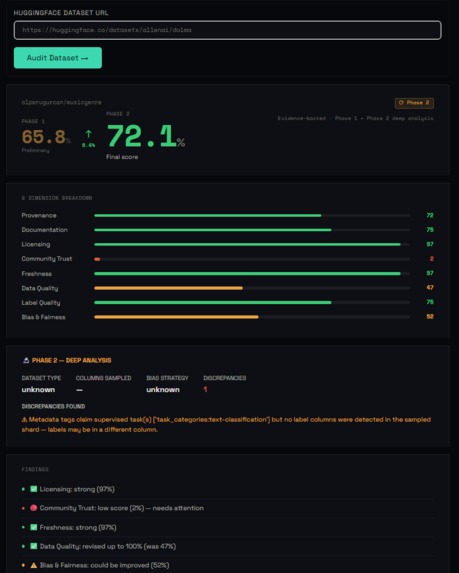Click the Discrepancies count 1

[205, 390]
